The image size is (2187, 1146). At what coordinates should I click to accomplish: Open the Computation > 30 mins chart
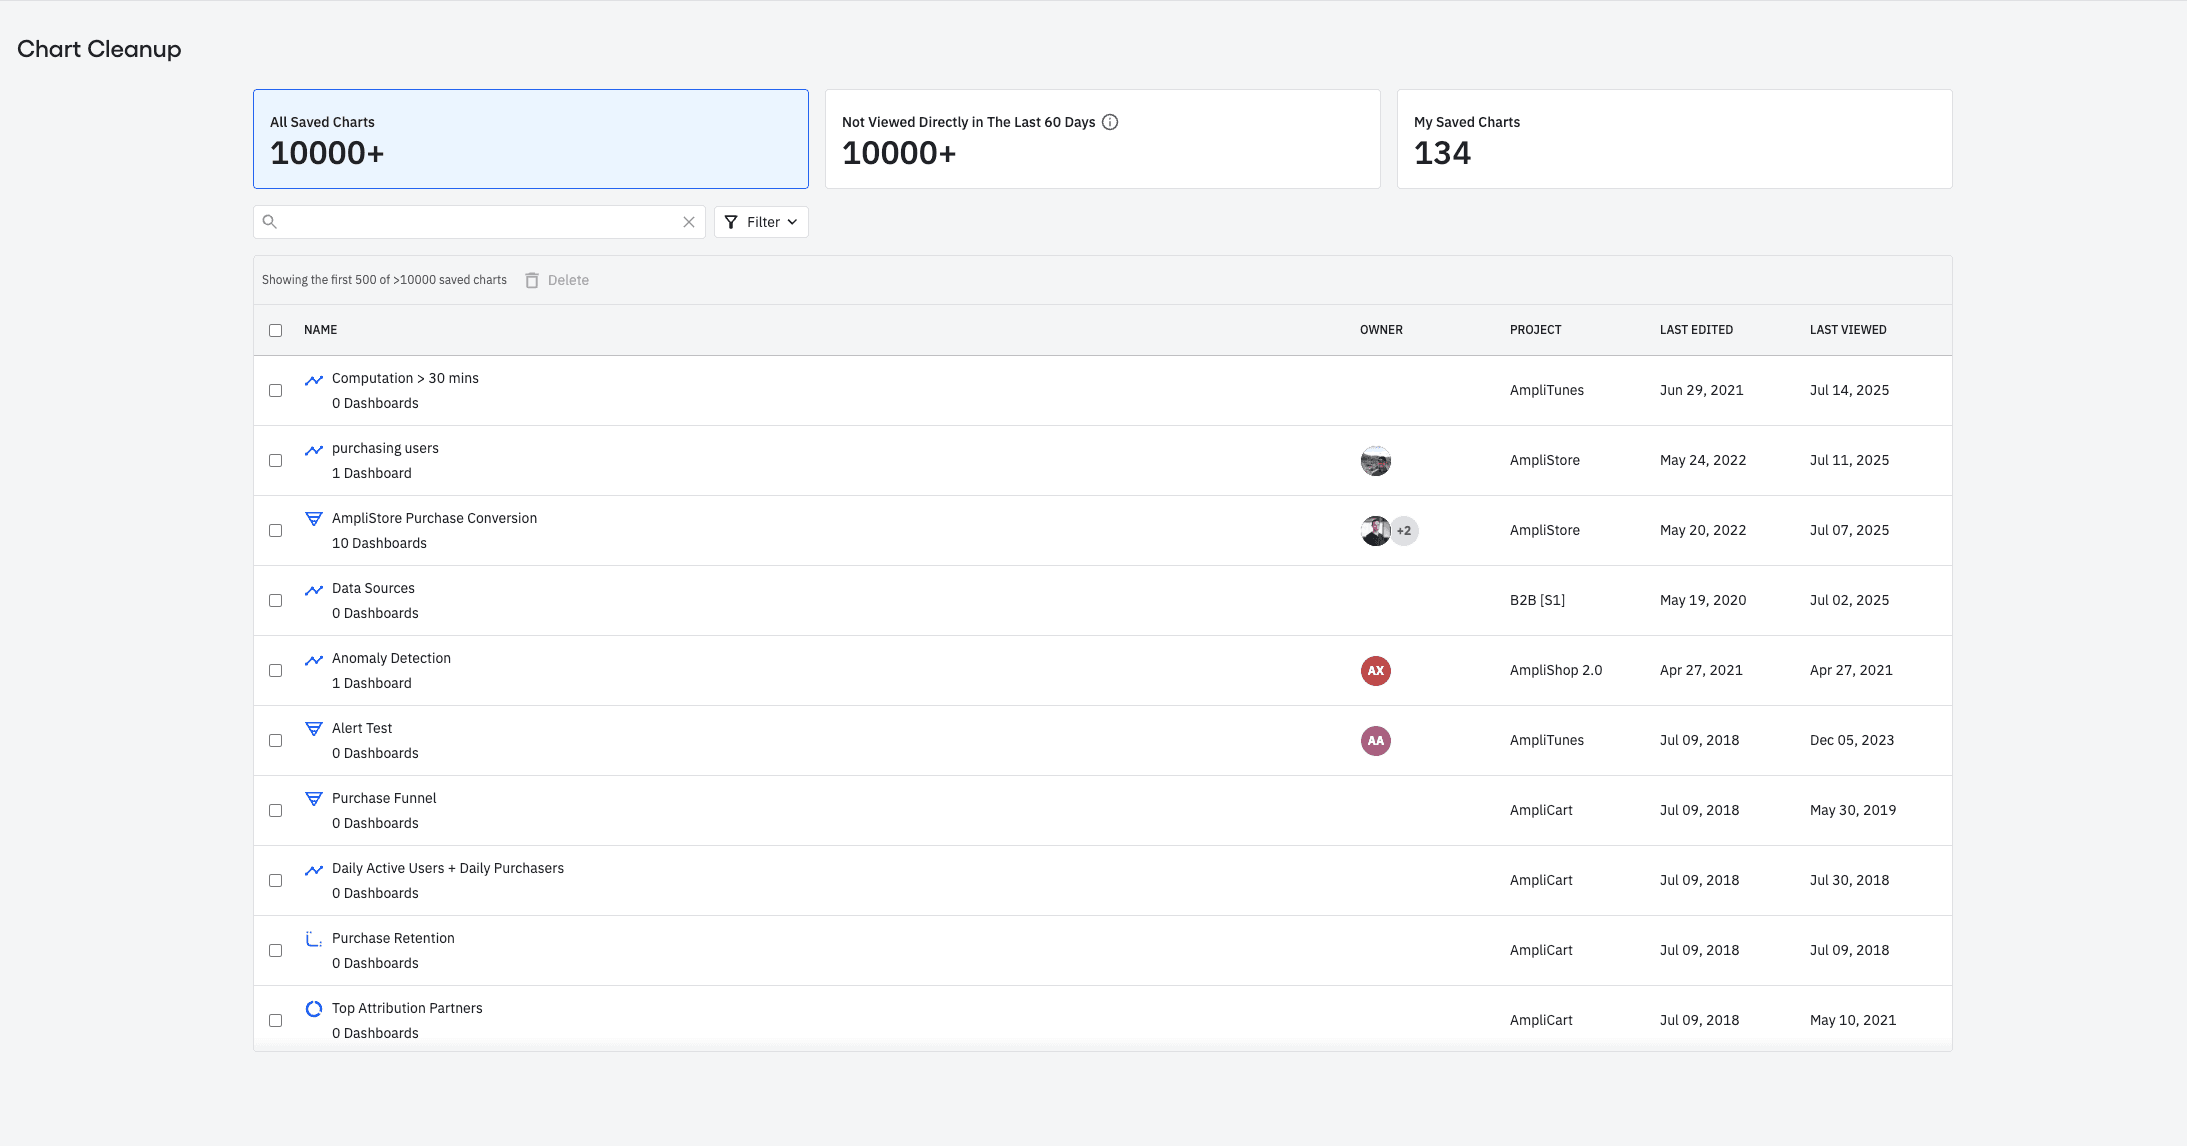coord(405,379)
